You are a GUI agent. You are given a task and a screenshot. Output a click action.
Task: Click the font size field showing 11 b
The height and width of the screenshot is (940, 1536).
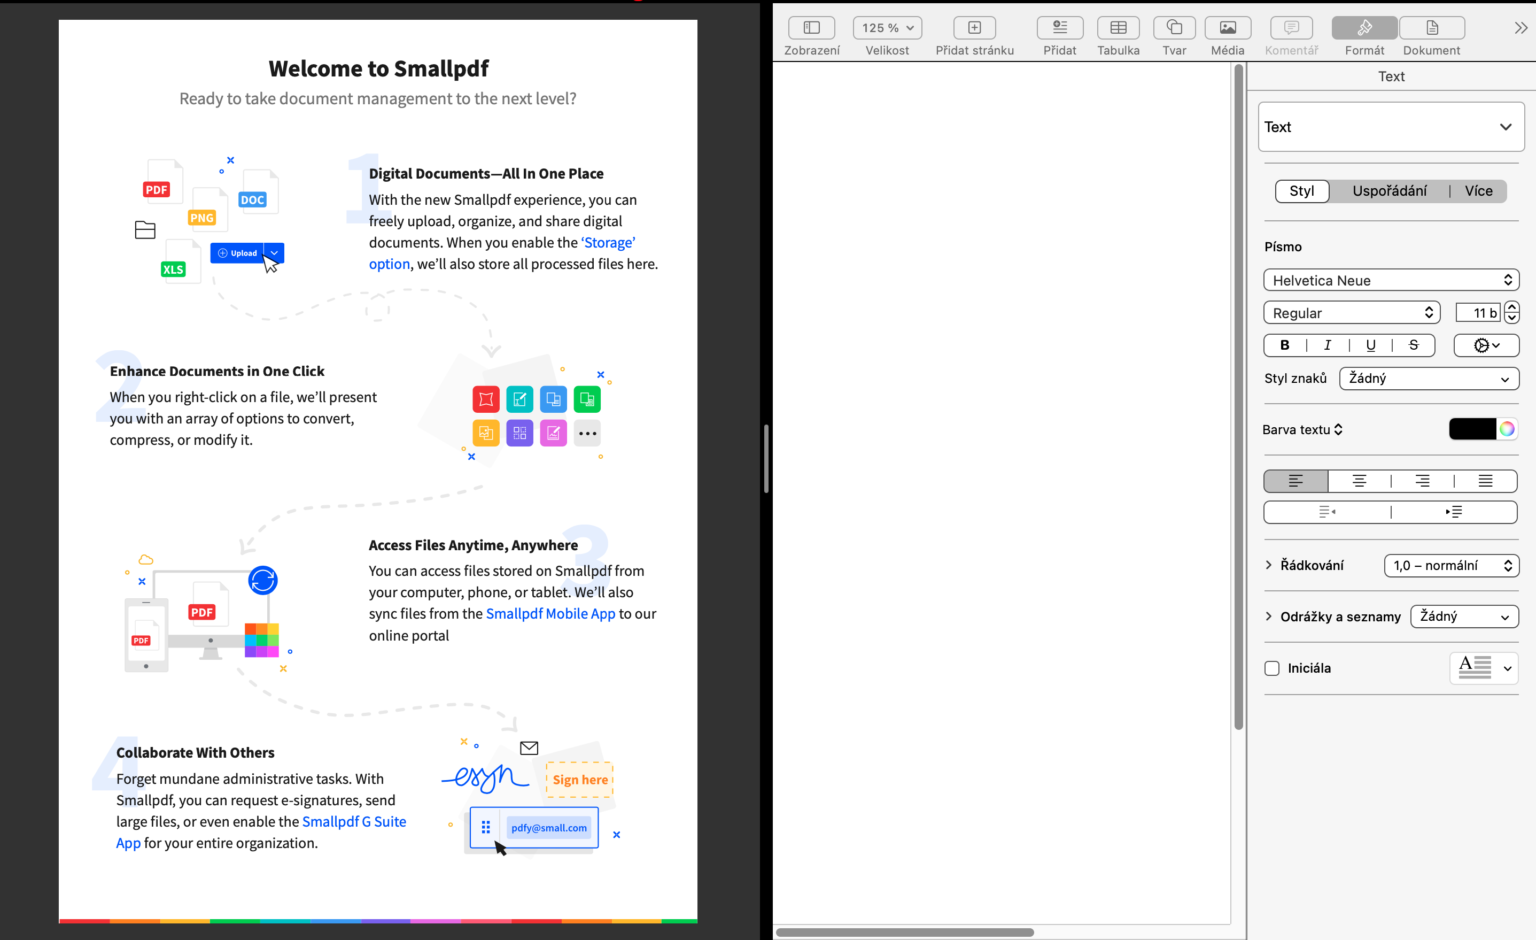[1478, 312]
